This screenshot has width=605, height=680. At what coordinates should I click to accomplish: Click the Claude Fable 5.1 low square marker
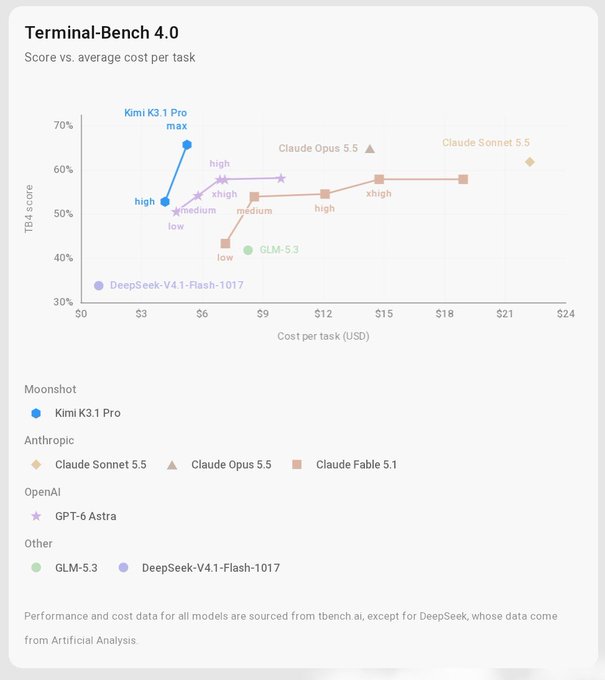pyautogui.click(x=225, y=244)
